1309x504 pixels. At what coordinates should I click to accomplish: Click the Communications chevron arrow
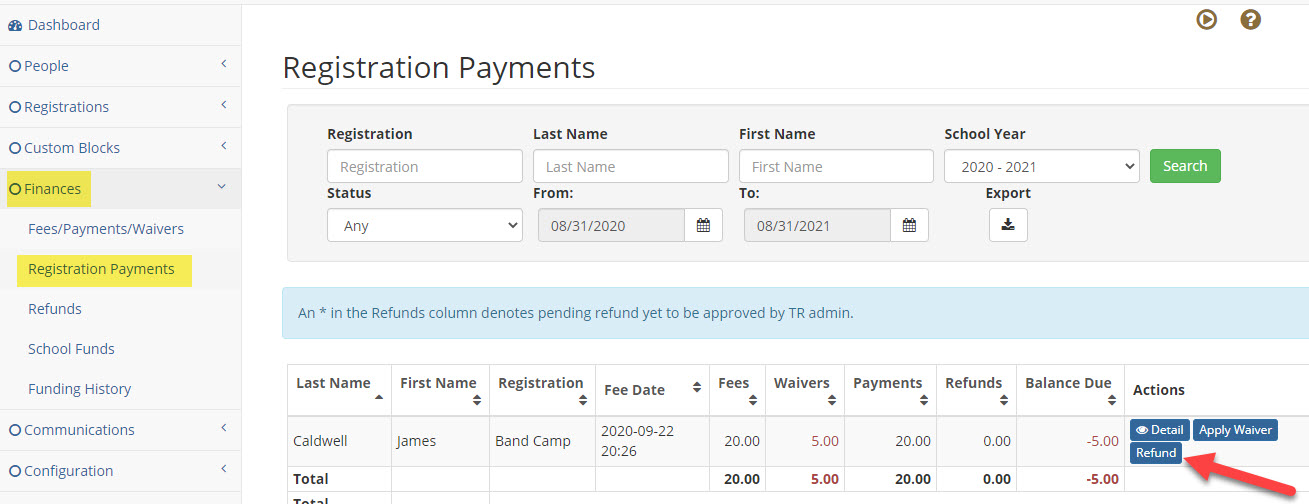click(223, 428)
